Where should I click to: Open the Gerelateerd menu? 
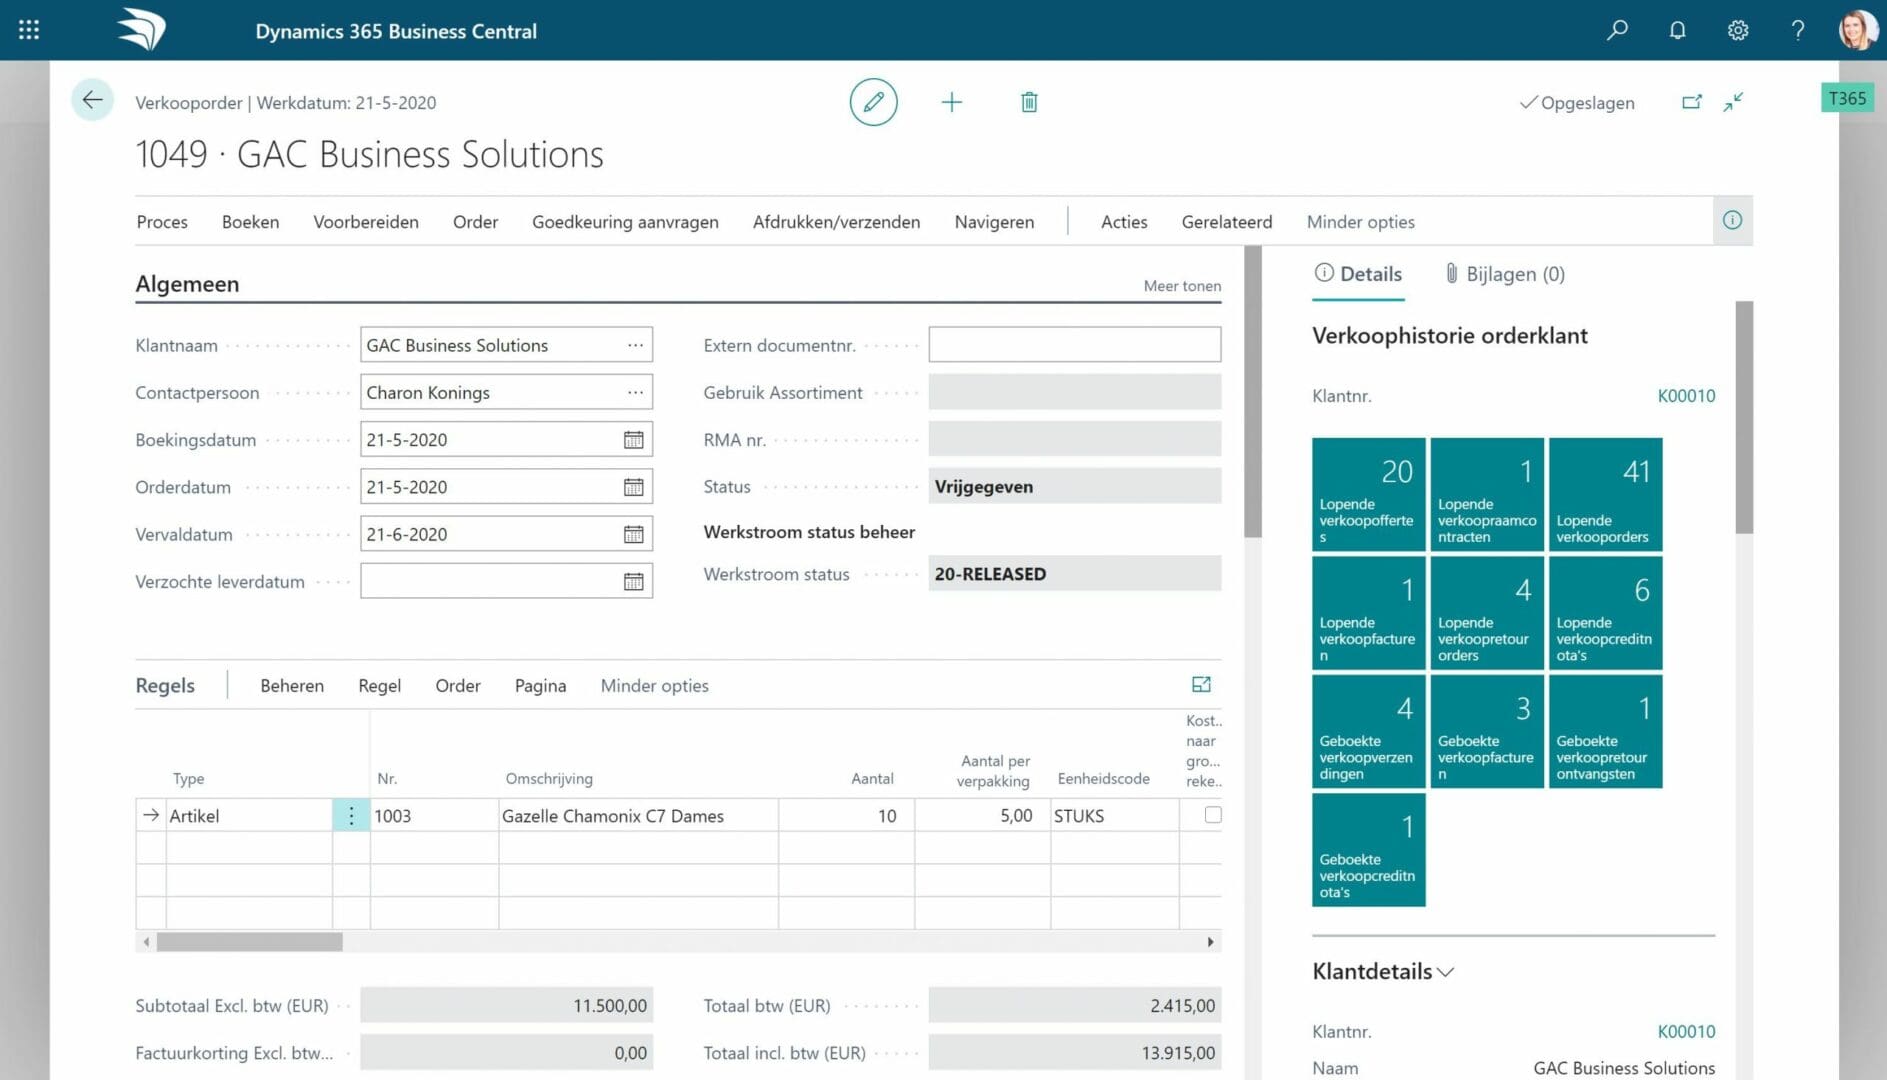coord(1227,222)
